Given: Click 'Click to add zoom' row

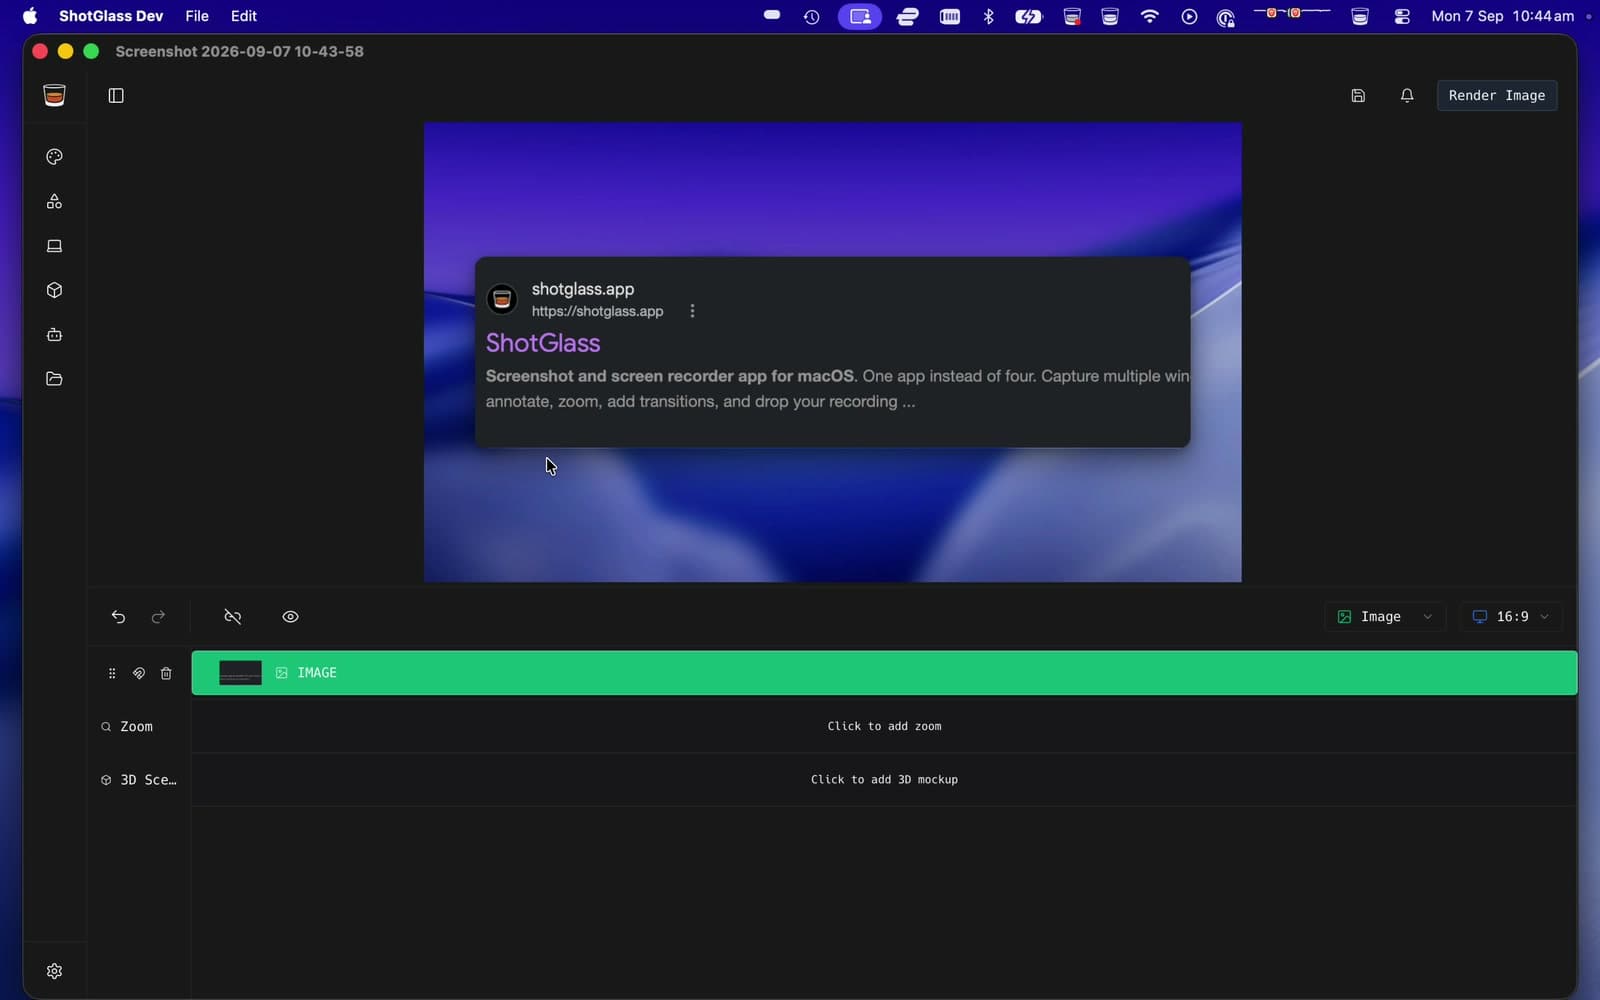Looking at the screenshot, I should 884,726.
